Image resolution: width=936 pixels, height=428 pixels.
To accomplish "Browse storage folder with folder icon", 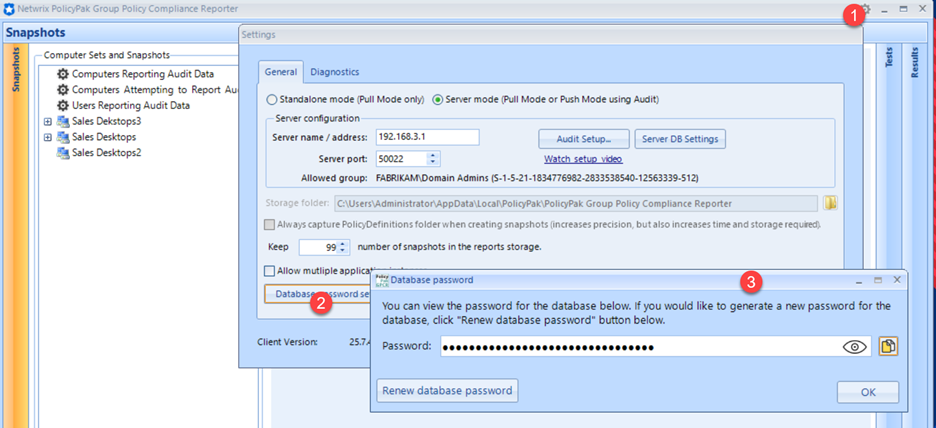I will pos(830,204).
